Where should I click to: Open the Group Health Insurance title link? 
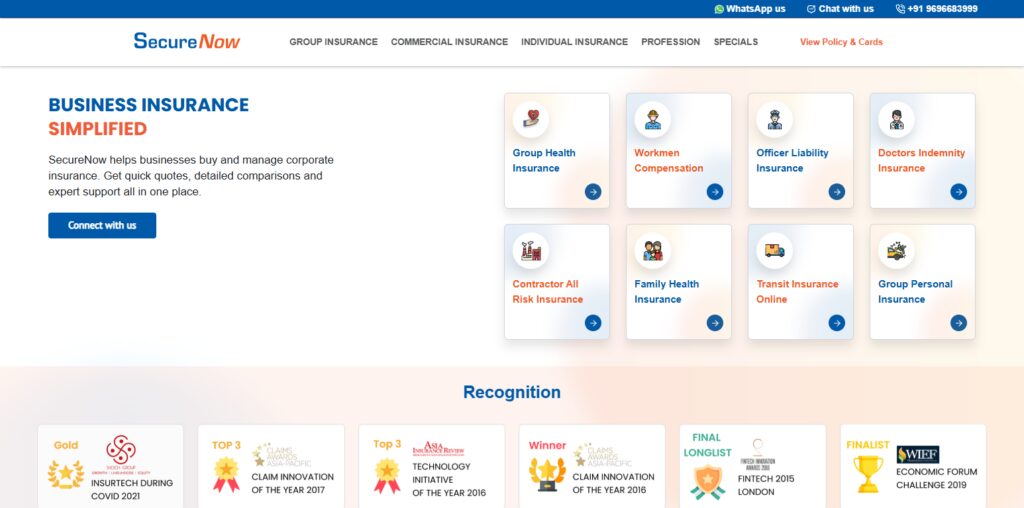[544, 161]
